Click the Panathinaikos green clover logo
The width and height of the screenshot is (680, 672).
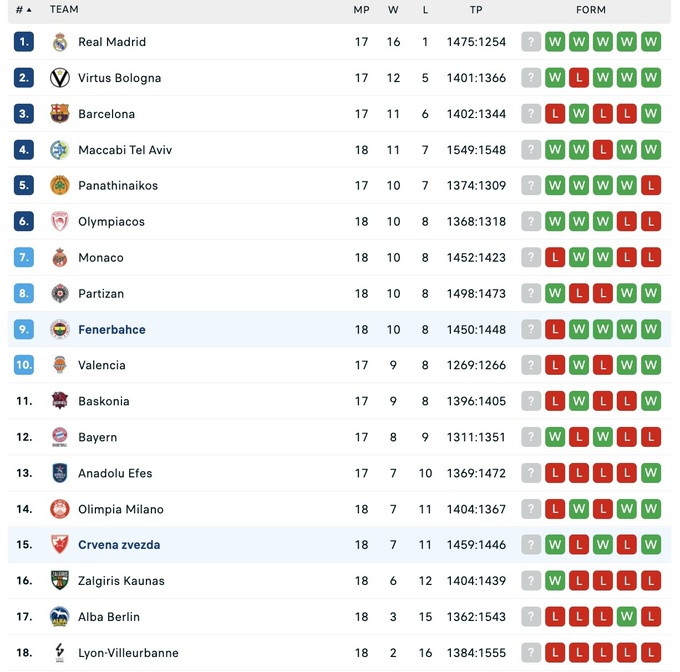tap(60, 186)
